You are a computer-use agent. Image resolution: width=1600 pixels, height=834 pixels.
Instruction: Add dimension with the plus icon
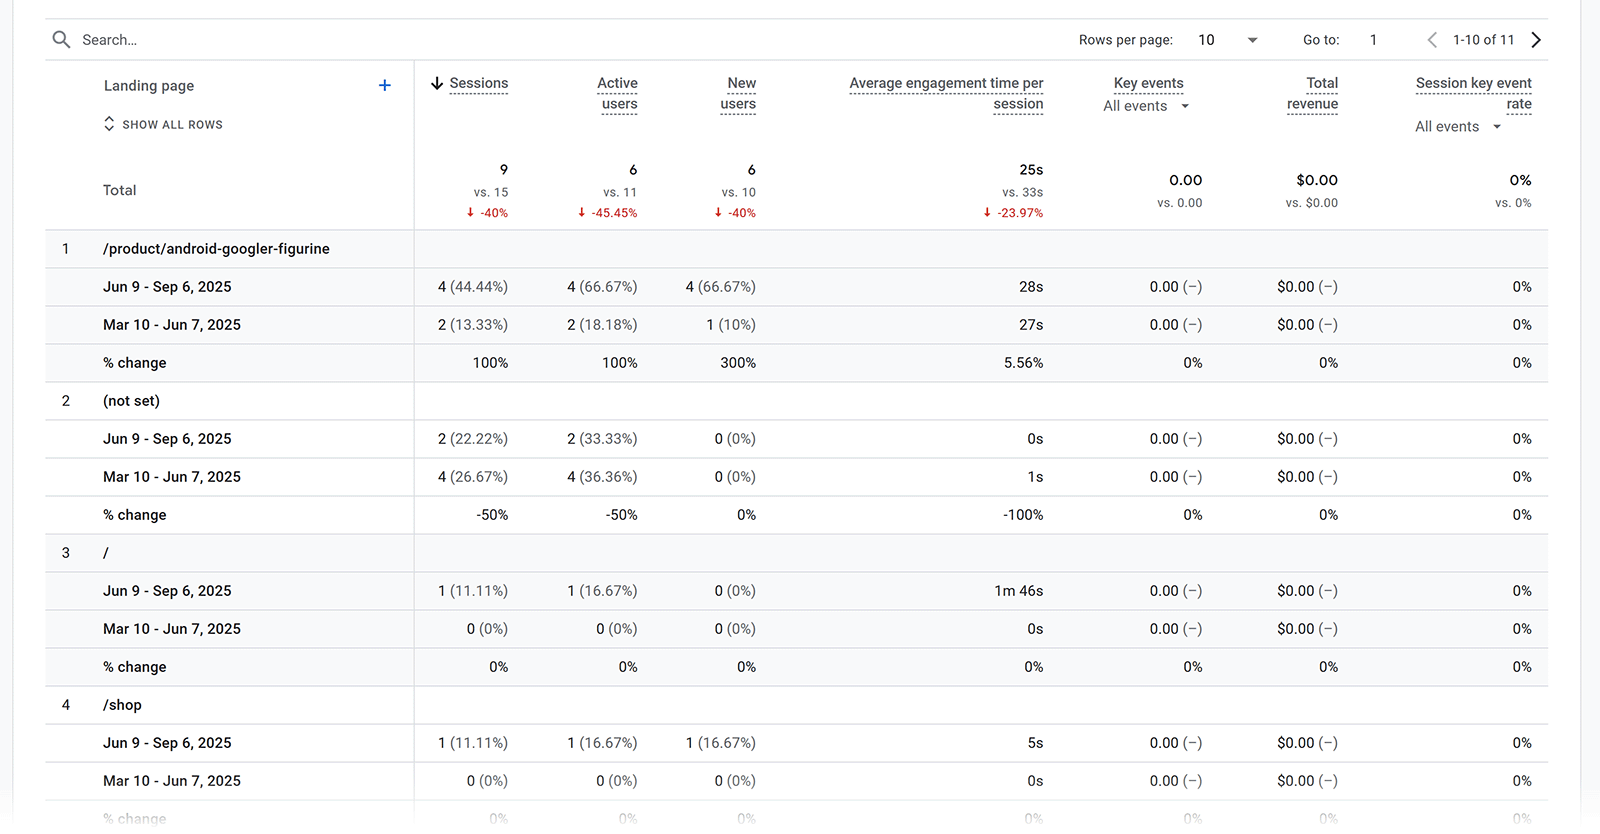click(384, 86)
